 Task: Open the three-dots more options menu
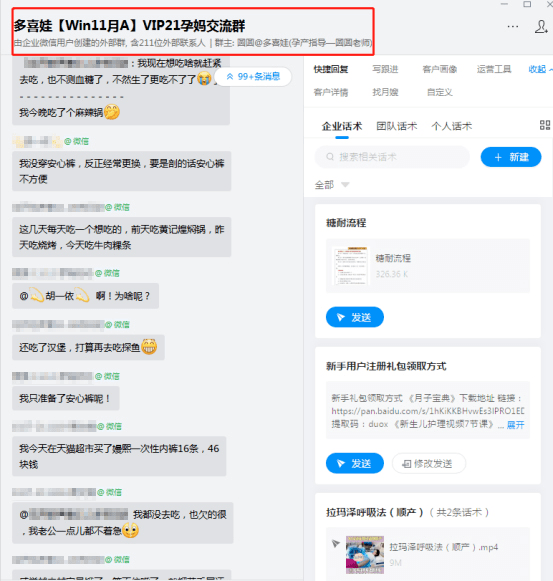click(x=513, y=27)
